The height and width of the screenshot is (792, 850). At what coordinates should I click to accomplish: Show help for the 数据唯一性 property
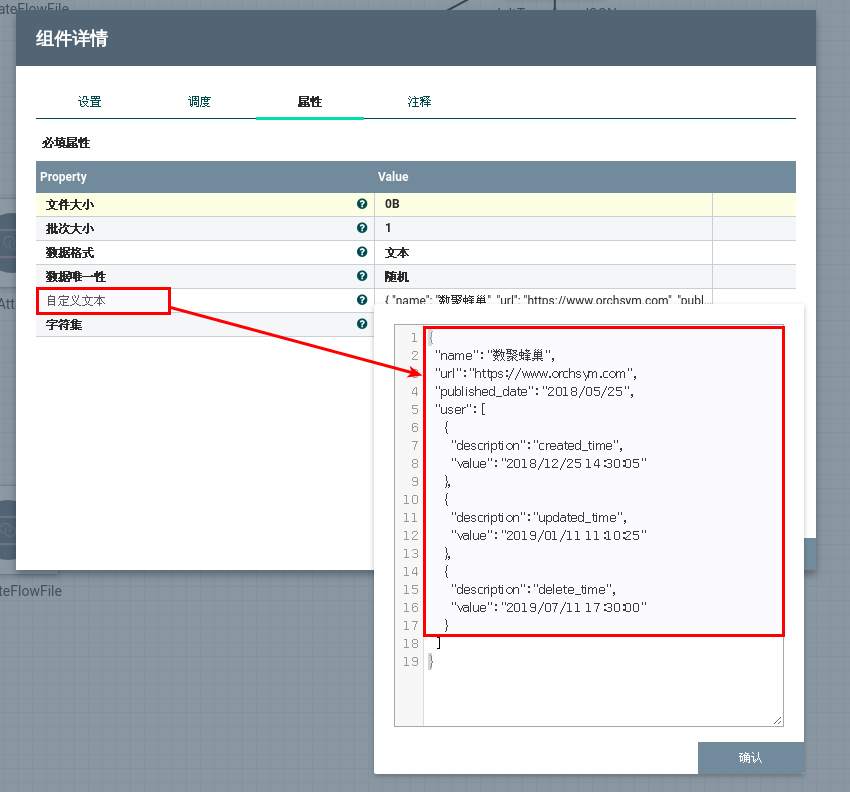(x=362, y=276)
